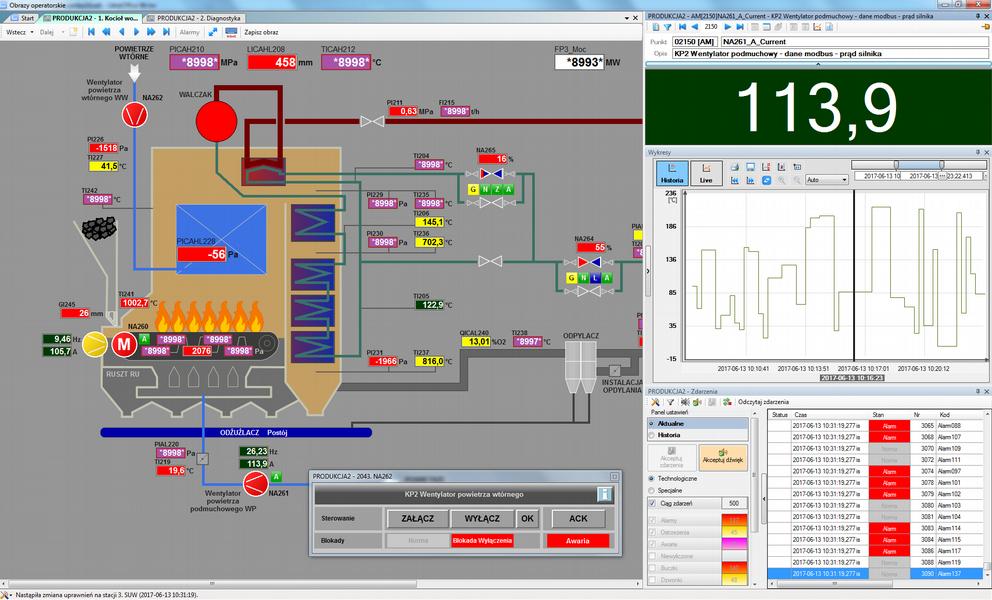
Task: Go to first screen in main toolbar
Action: [91, 32]
